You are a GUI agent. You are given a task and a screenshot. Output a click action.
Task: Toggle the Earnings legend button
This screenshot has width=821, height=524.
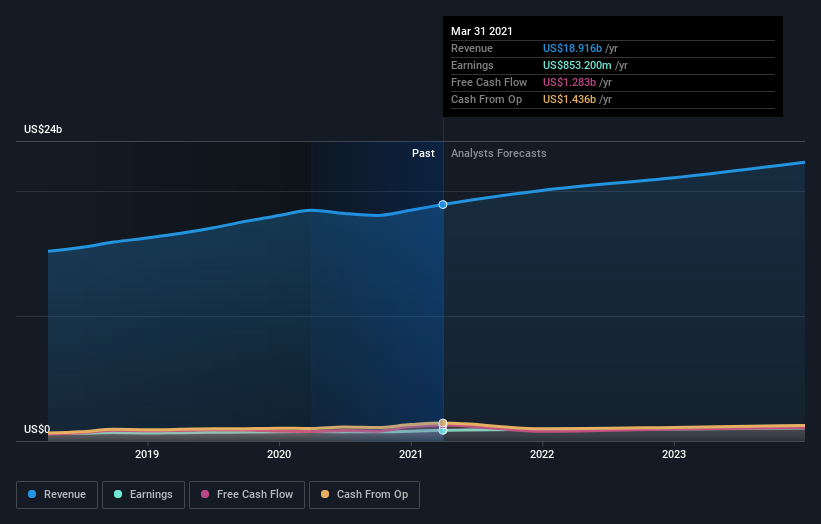coord(143,495)
